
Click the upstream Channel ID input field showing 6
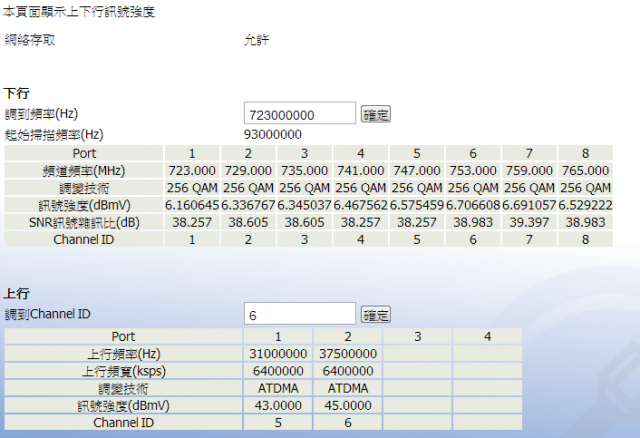300,313
